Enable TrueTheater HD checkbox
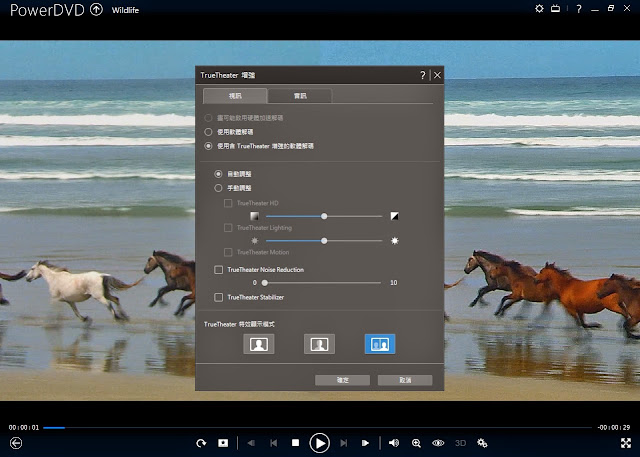The height and width of the screenshot is (457, 640). click(x=228, y=203)
